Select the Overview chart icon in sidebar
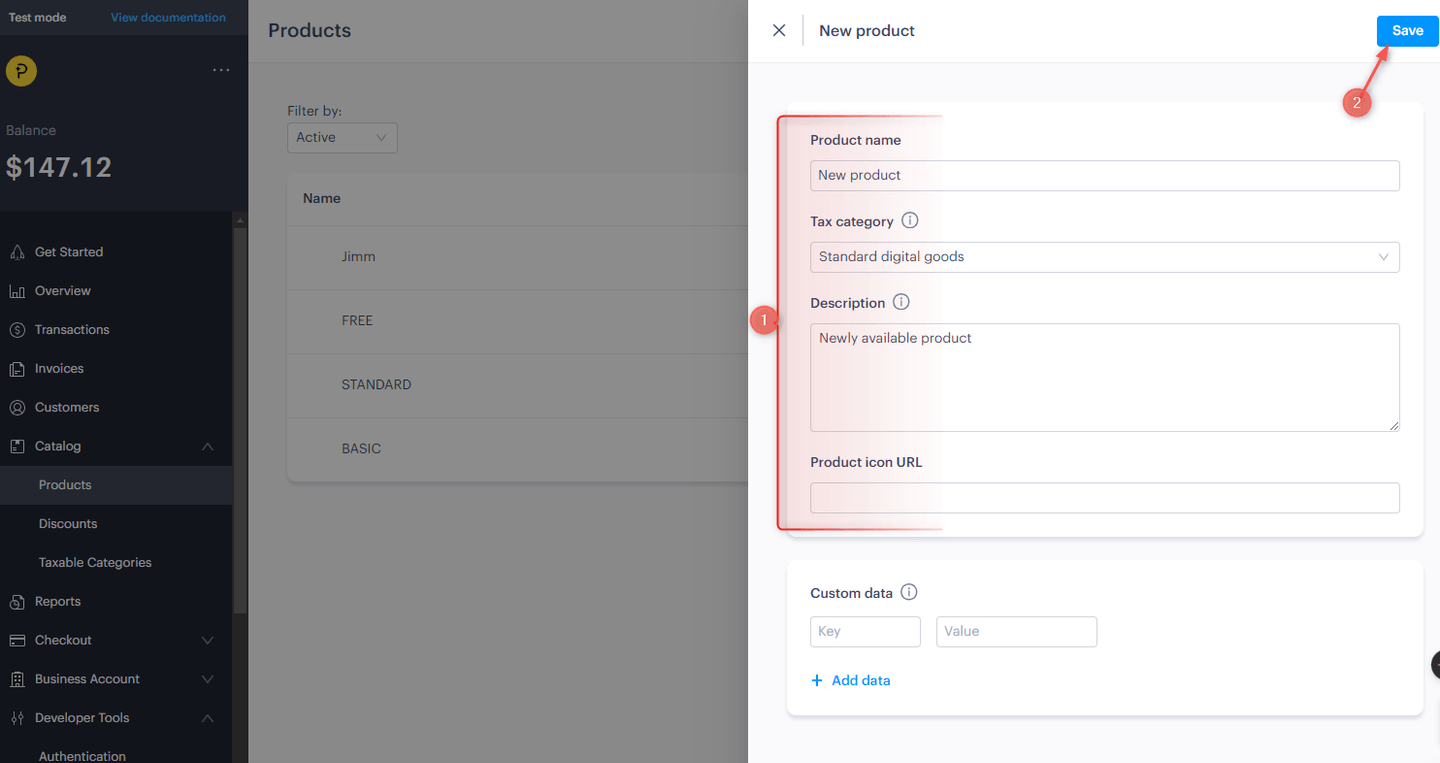 point(18,290)
